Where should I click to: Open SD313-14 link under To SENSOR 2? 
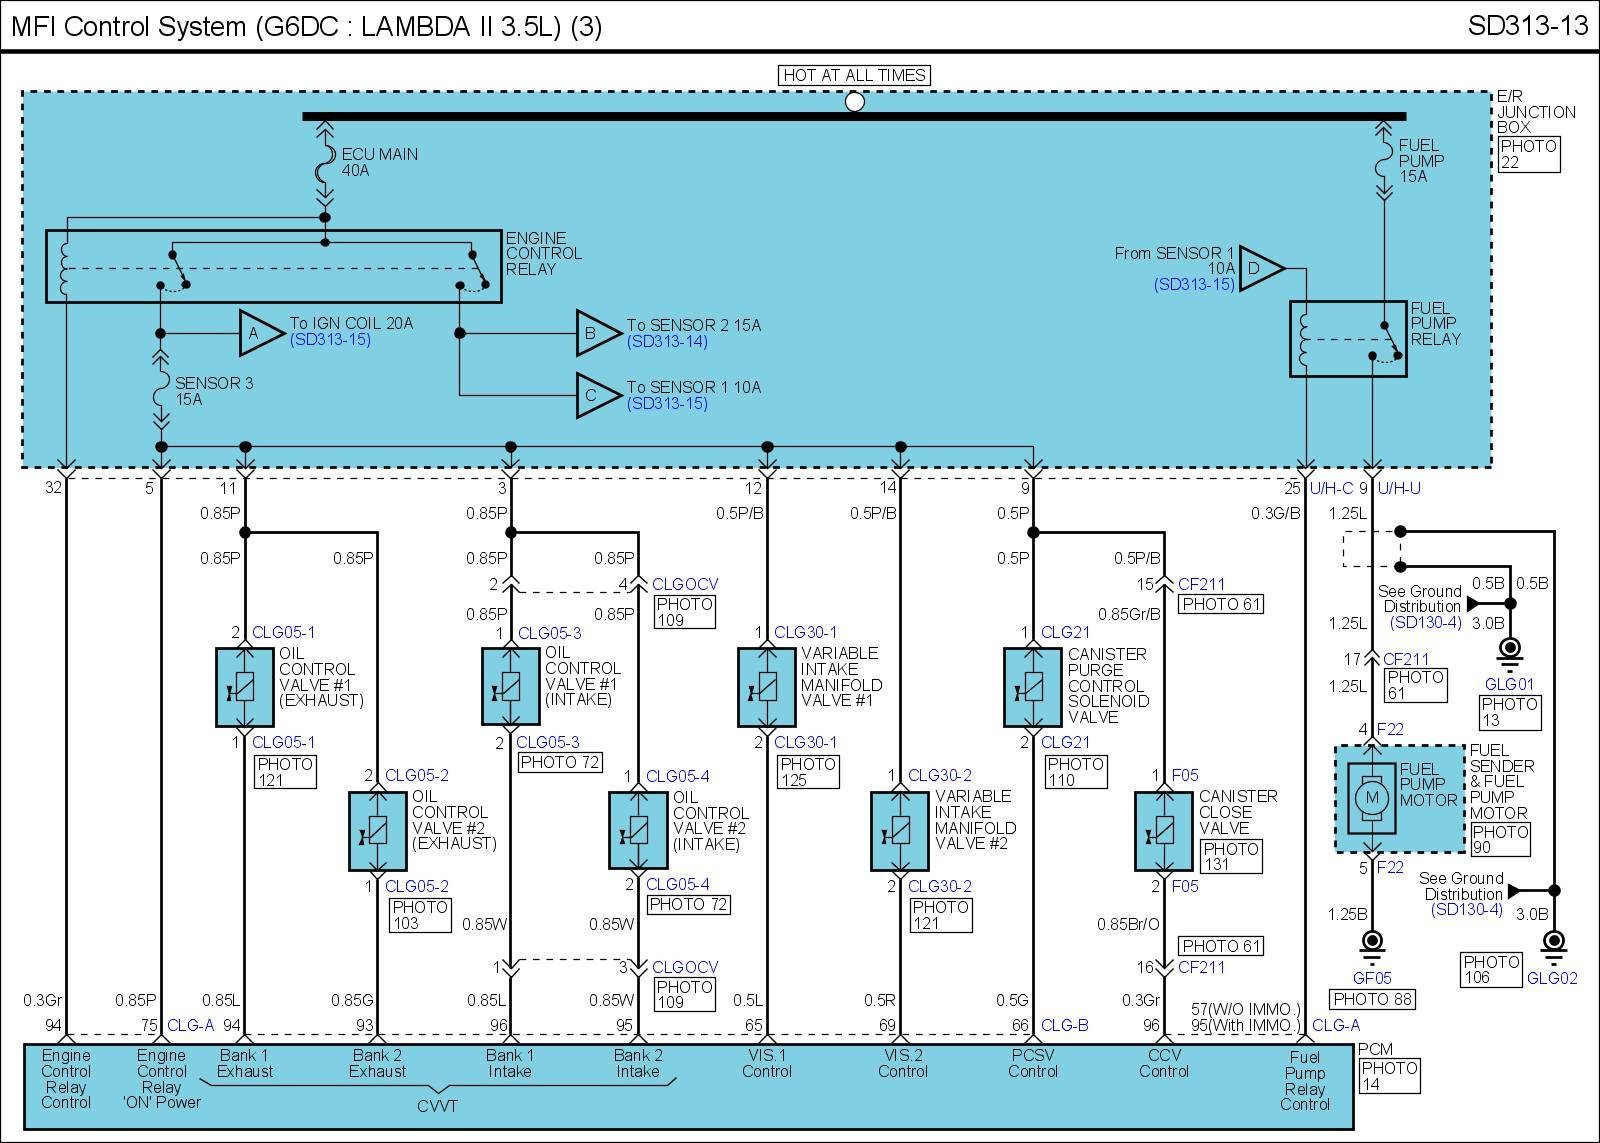(667, 342)
